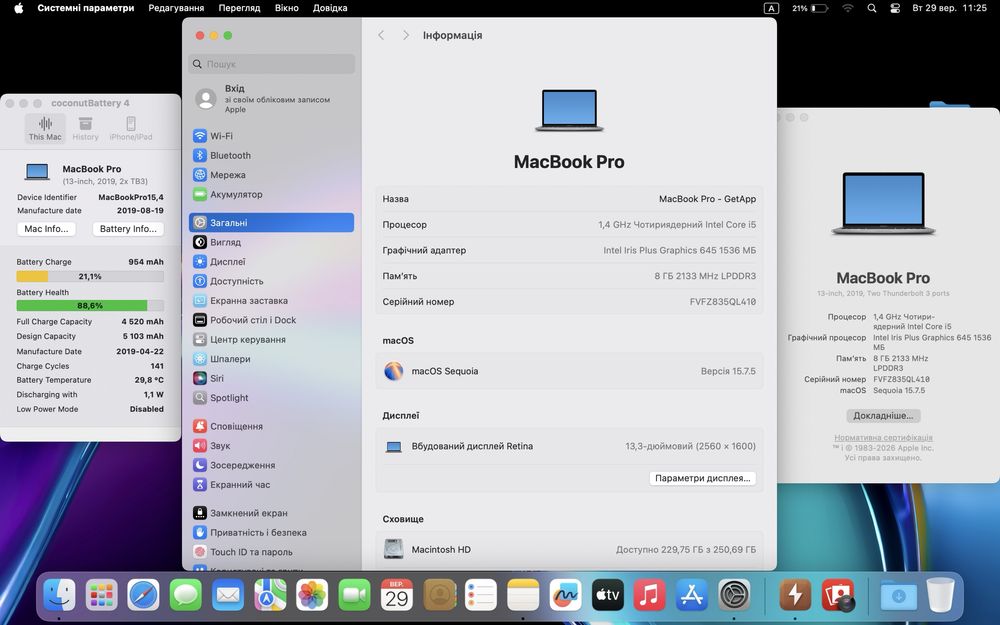Click Параметри дисплея... button
This screenshot has width=1000, height=625.
tap(703, 478)
